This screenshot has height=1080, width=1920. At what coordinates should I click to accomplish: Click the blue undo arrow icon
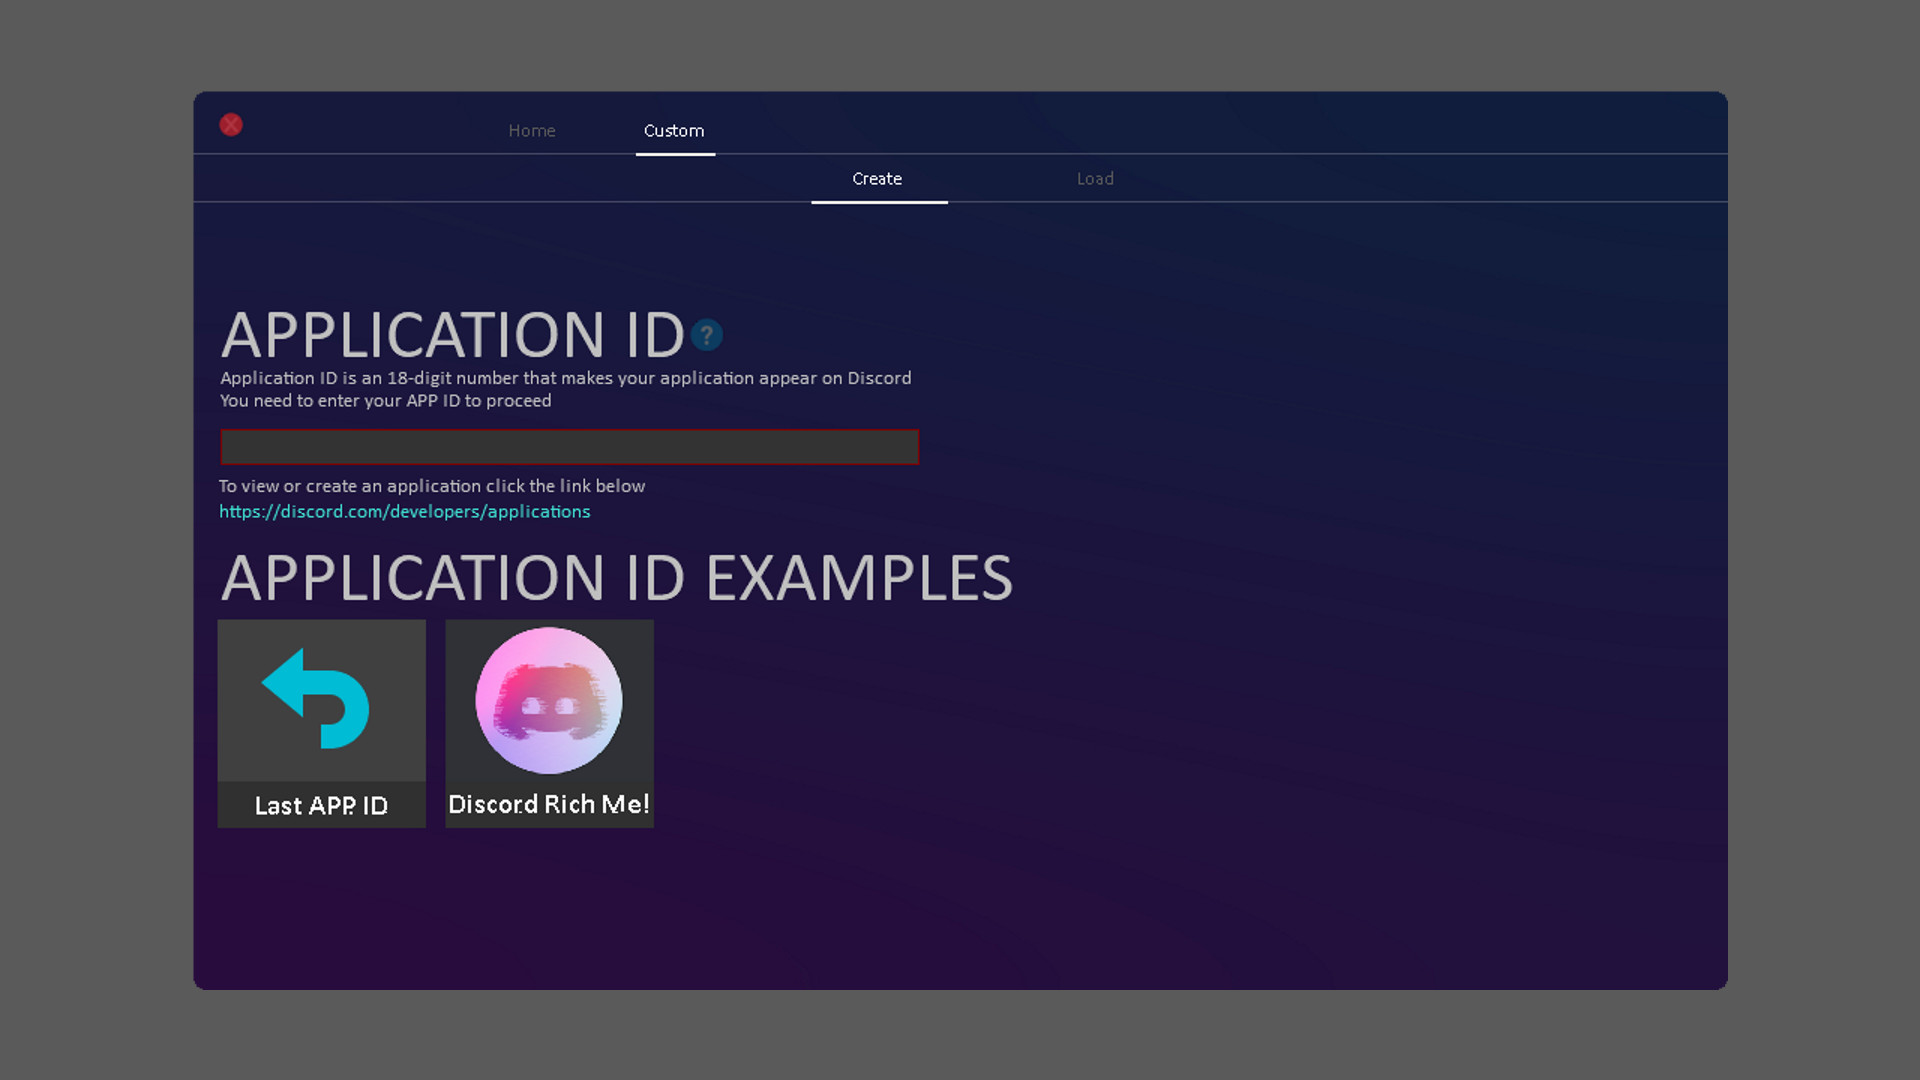[317, 699]
